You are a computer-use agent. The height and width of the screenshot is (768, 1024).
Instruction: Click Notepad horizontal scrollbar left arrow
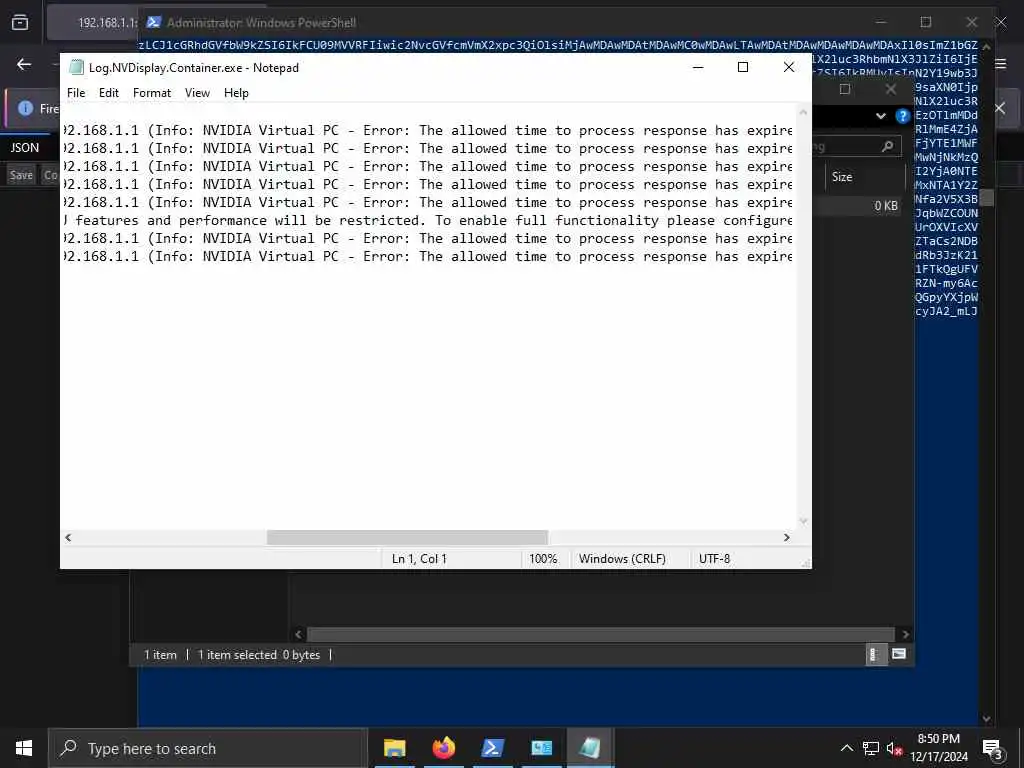click(68, 537)
